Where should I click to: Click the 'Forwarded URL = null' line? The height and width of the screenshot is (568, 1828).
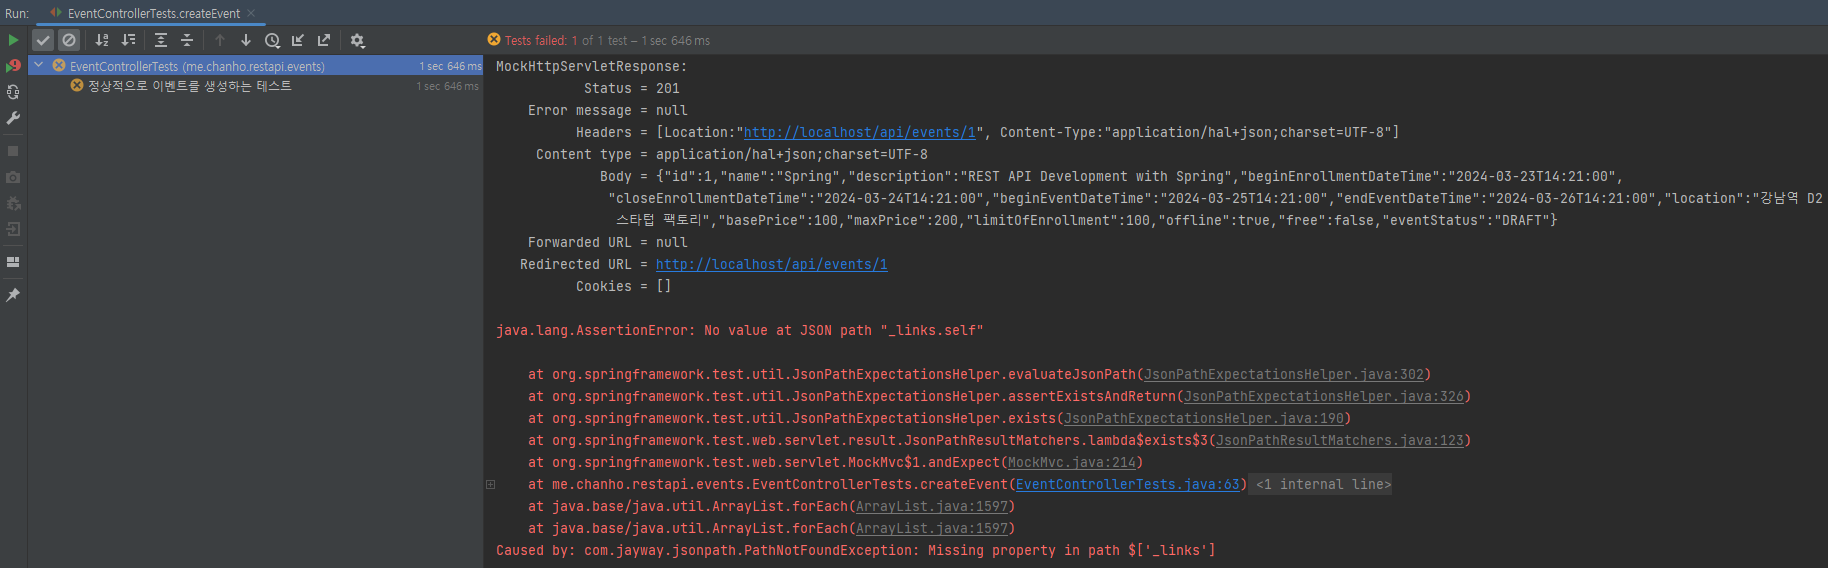point(607,242)
